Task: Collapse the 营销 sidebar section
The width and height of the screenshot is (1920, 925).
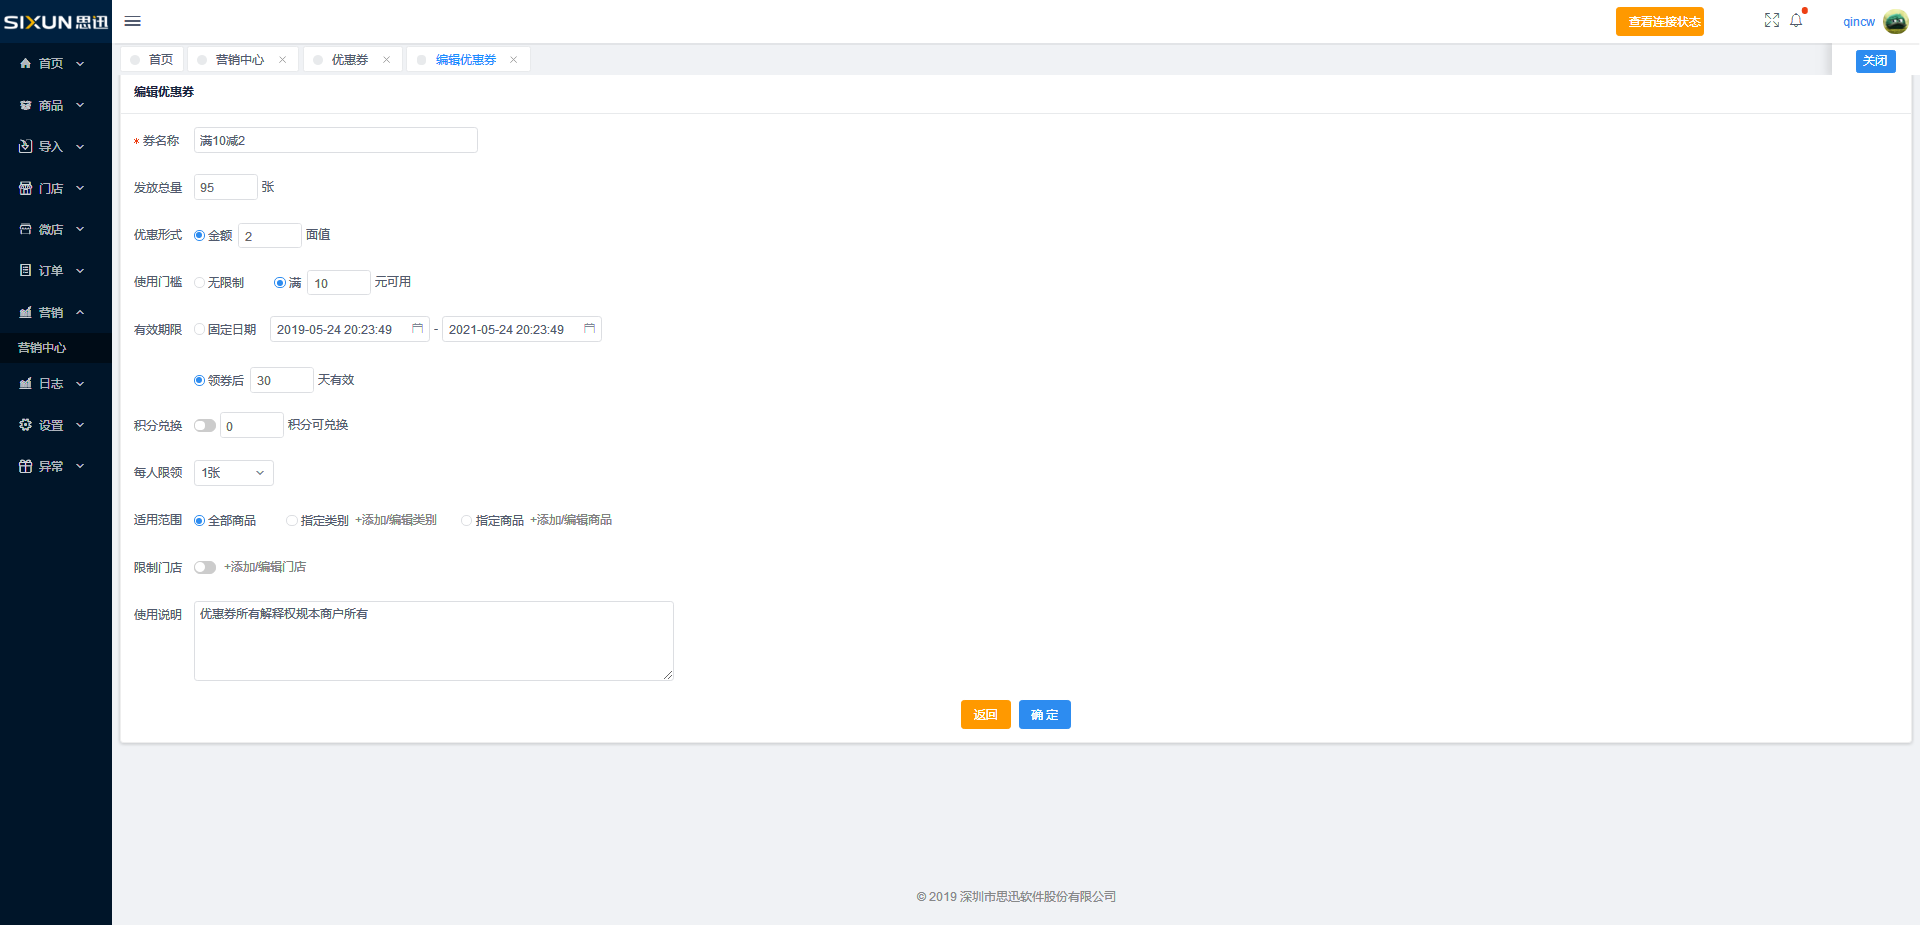Action: tap(52, 312)
